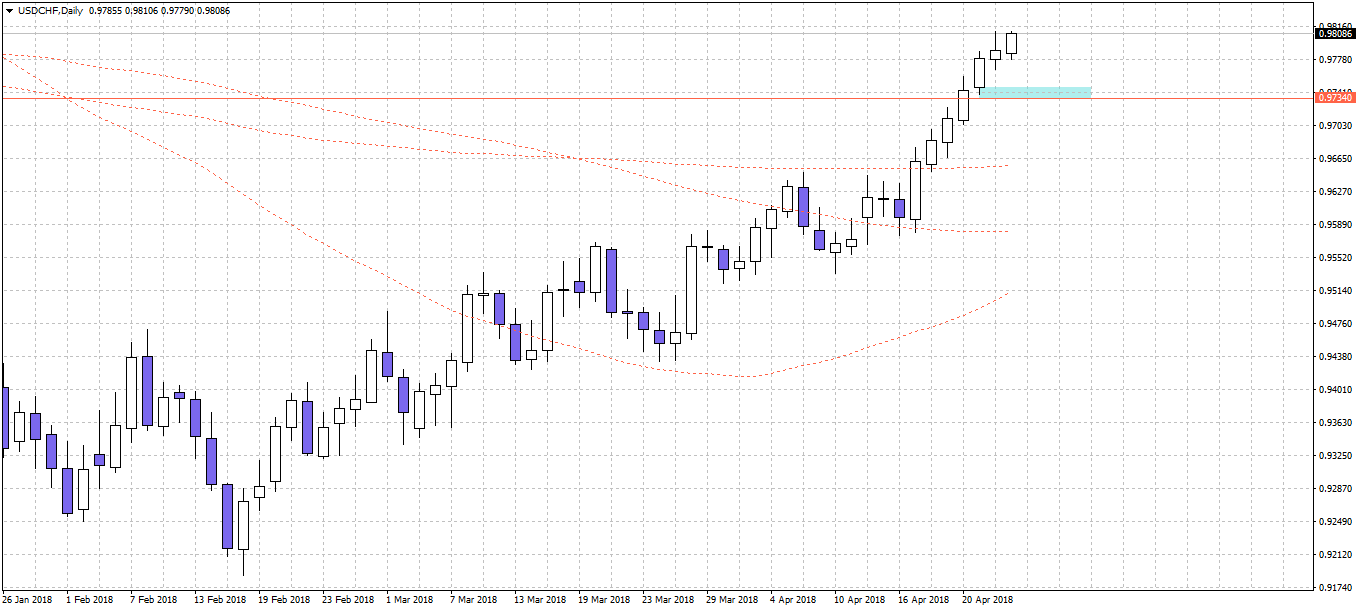The image size is (1356, 611).
Task: Click the 13 Mar 2018 date label
Action: (x=540, y=600)
